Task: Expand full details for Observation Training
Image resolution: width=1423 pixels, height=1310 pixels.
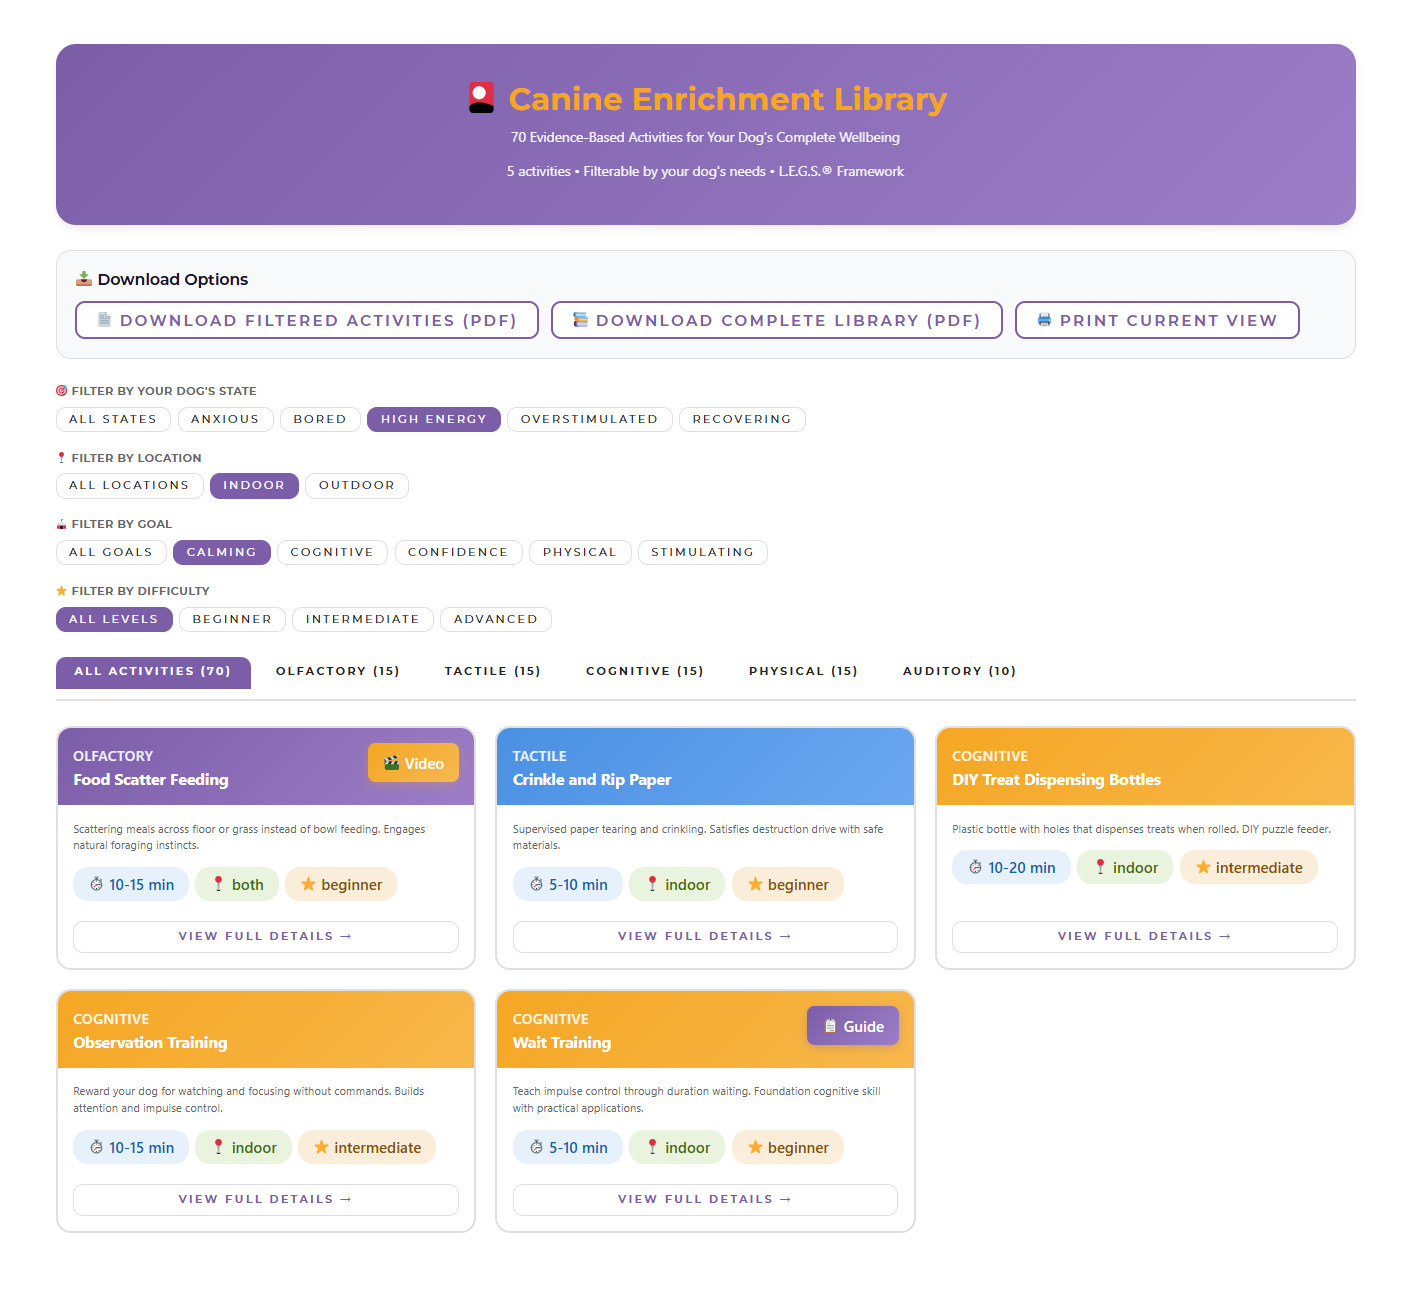Action: coord(265,1199)
